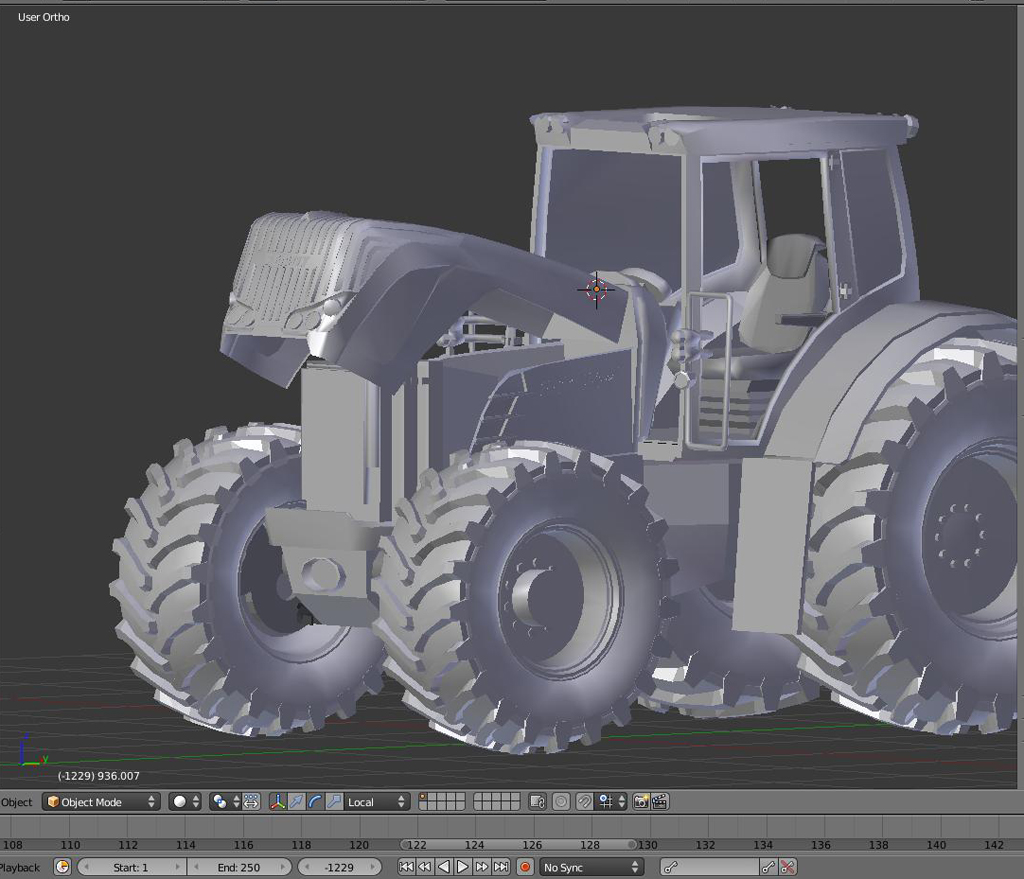Toggle lock camera and layers to scene
This screenshot has width=1024, height=879.
pyautogui.click(x=537, y=802)
